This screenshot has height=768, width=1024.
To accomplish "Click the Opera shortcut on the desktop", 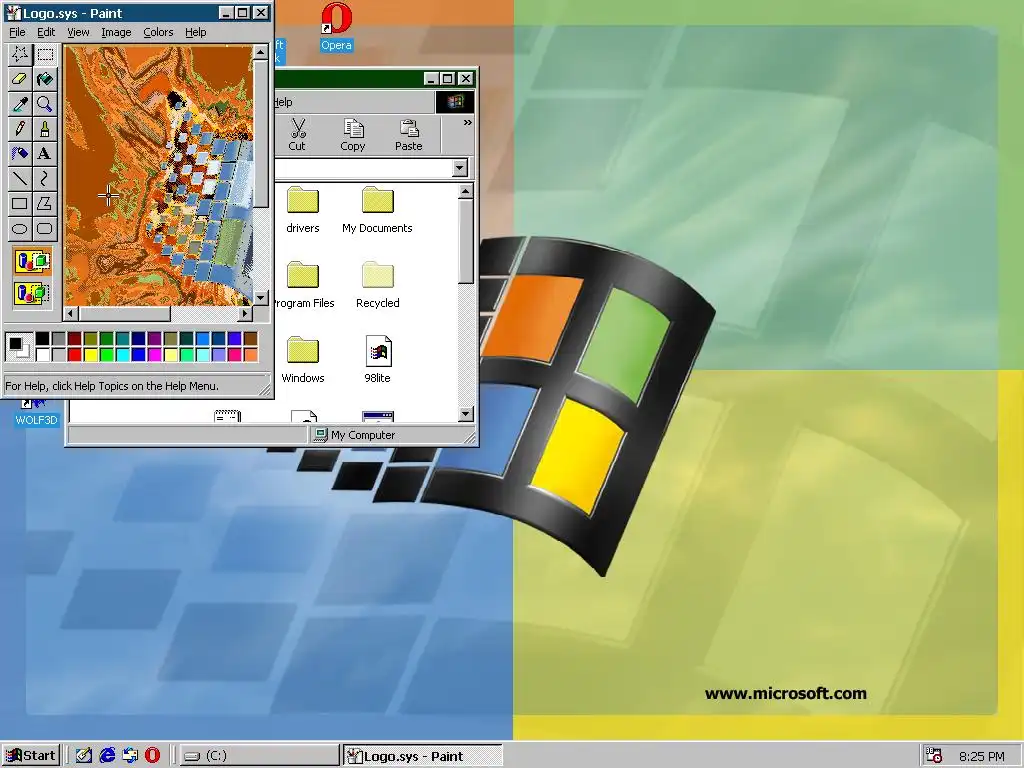I will pos(336,27).
